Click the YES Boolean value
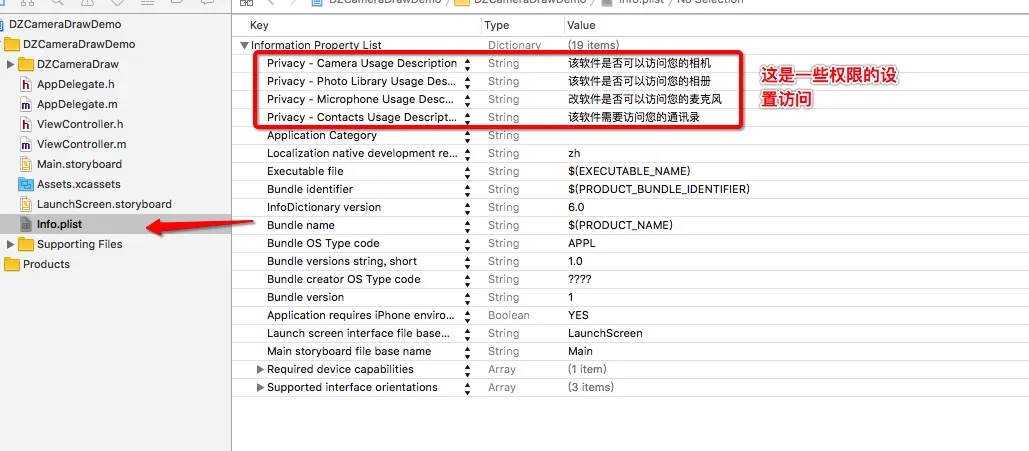The image size is (1029, 451). (578, 315)
